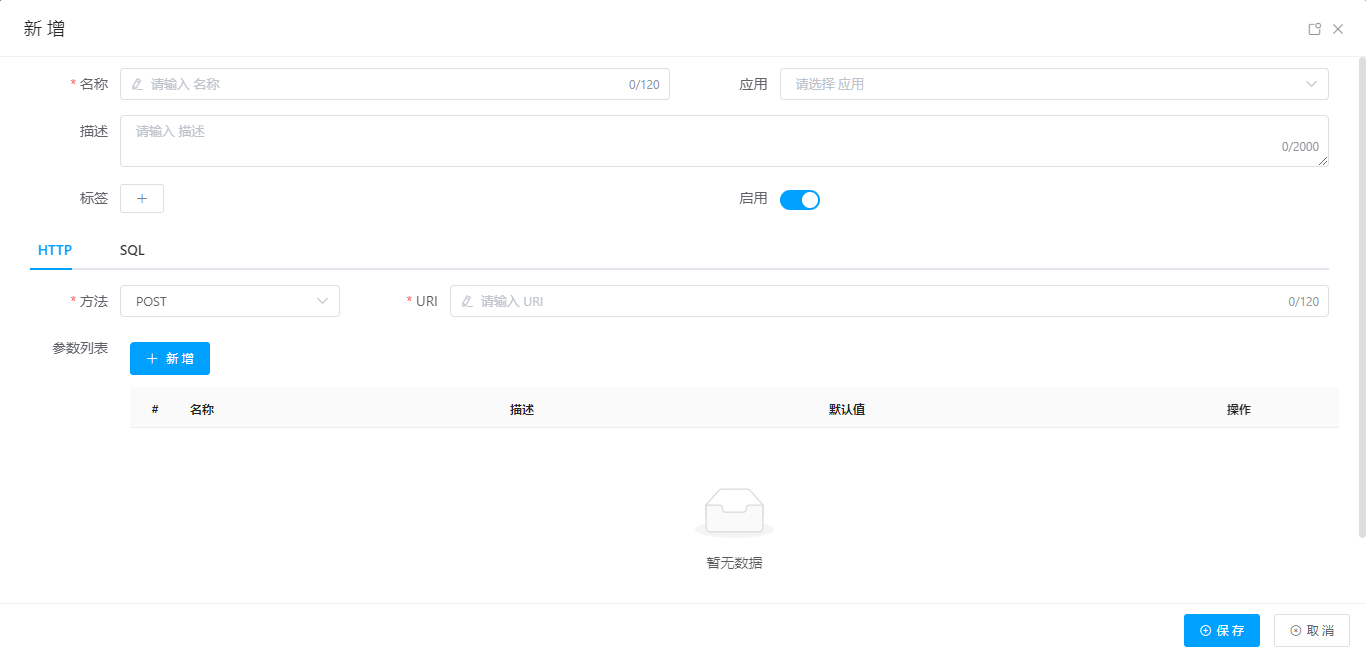Expand the 应用 combo box arrow
This screenshot has width=1366, height=657.
click(1311, 84)
